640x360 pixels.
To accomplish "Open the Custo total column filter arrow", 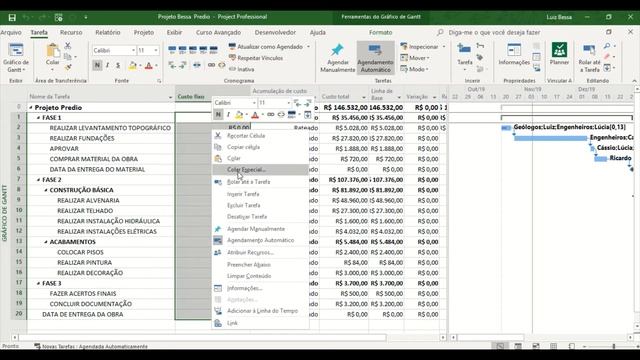I will (x=363, y=97).
